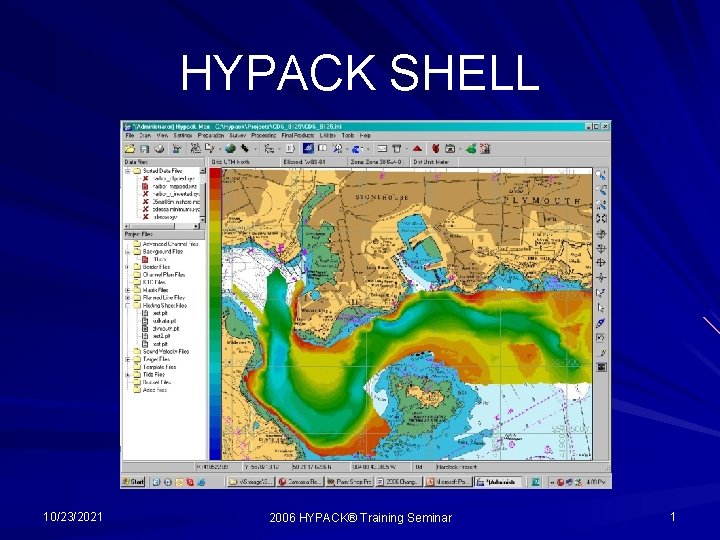Click the Data Files horizontal scrollbar right arrow
720x540 pixels.
click(197, 226)
